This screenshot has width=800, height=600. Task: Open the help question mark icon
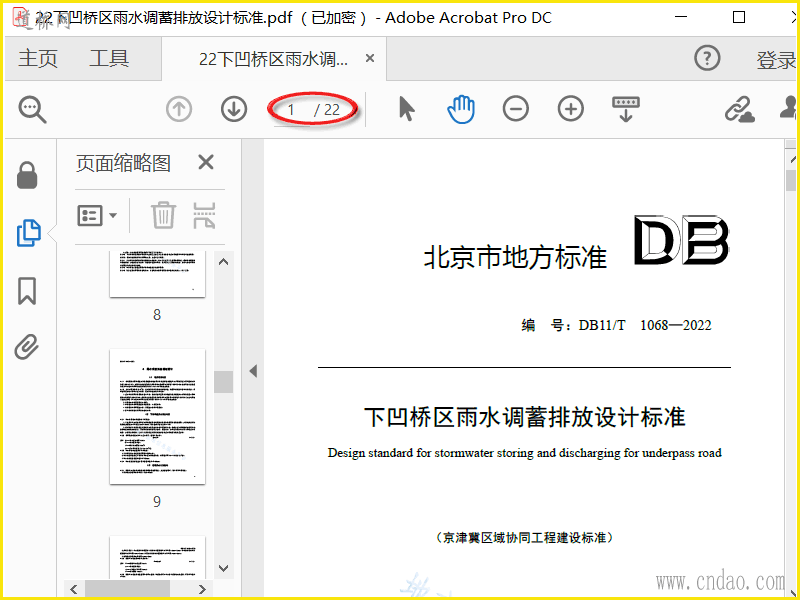point(707,58)
